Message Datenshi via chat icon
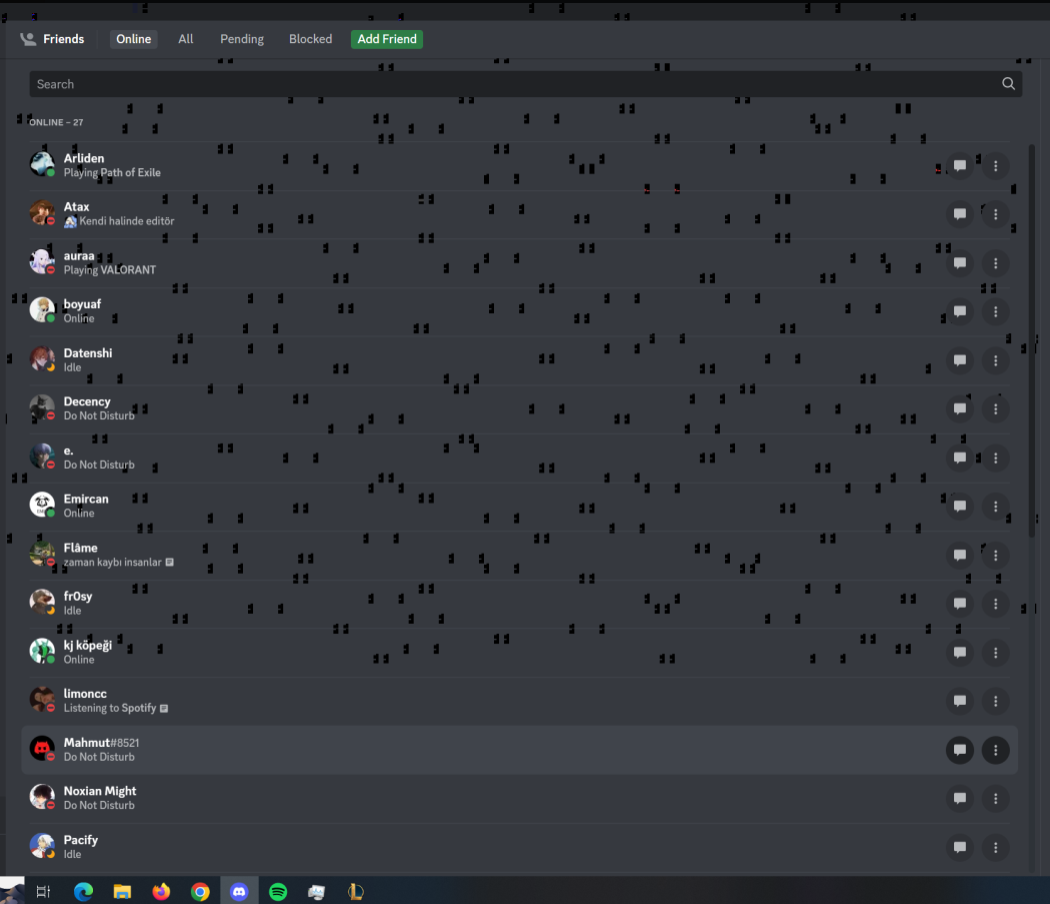This screenshot has width=1050, height=904. (x=960, y=360)
